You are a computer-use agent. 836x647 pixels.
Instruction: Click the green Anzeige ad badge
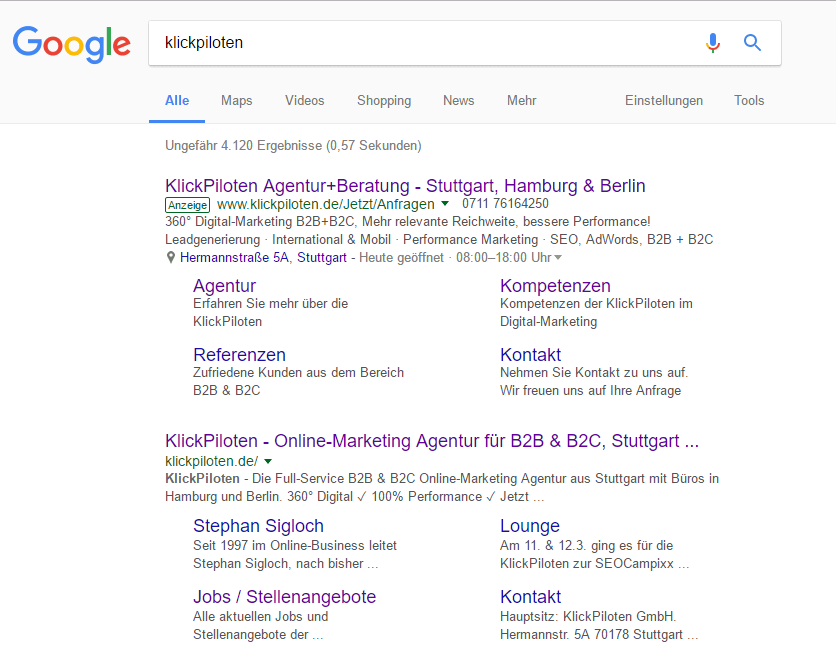(188, 205)
